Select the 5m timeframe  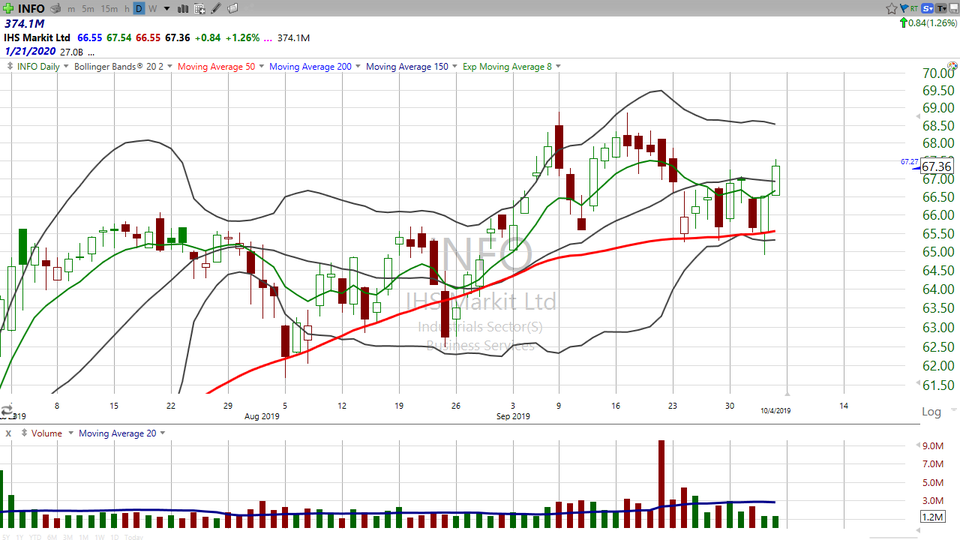click(x=88, y=9)
